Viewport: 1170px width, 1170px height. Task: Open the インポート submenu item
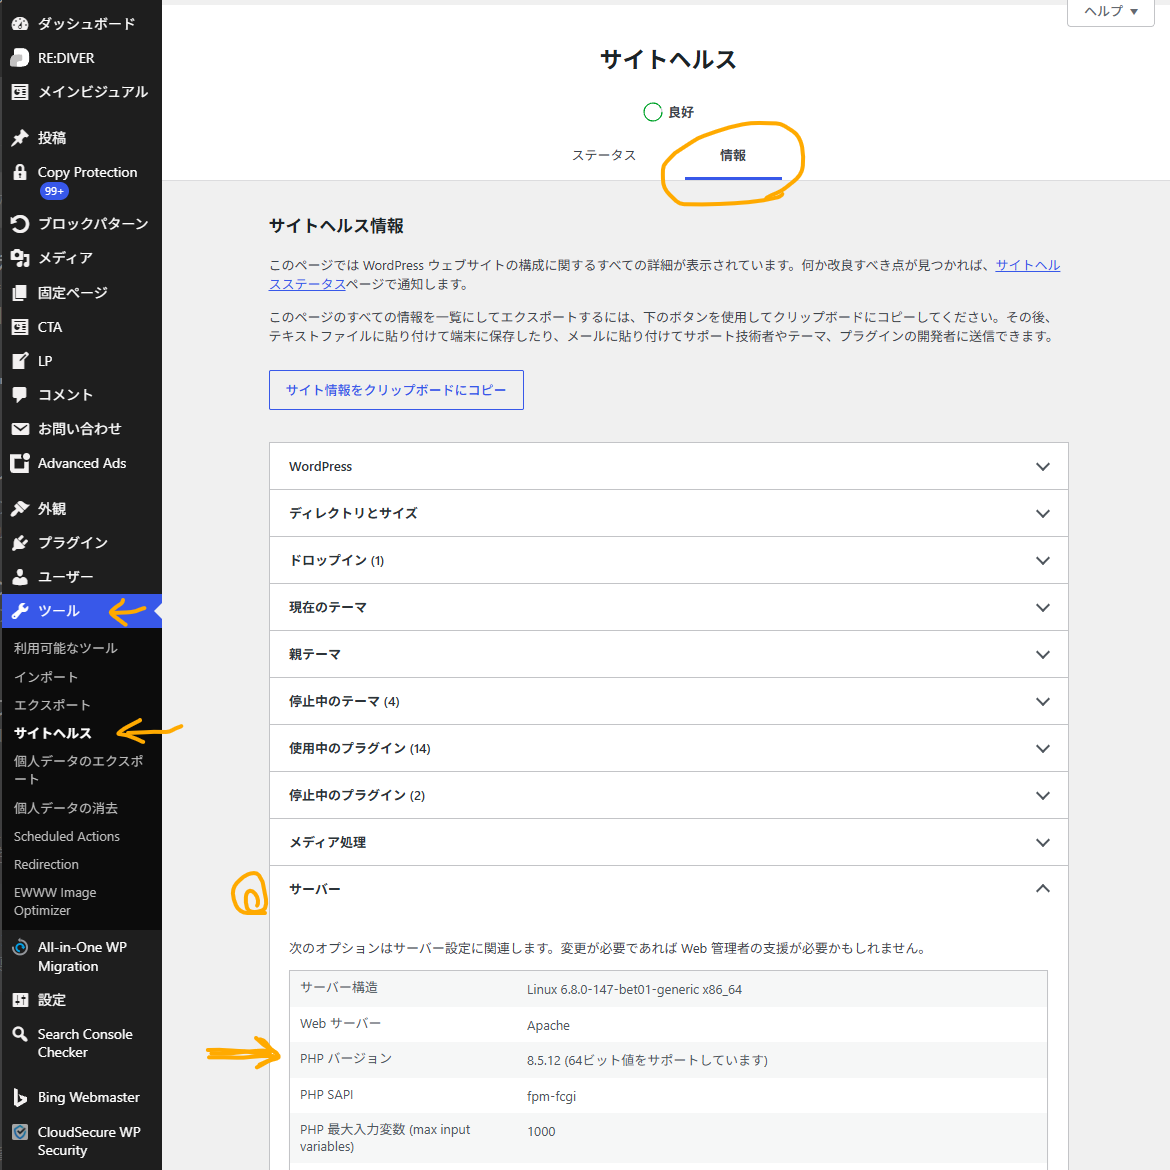[x=46, y=677]
